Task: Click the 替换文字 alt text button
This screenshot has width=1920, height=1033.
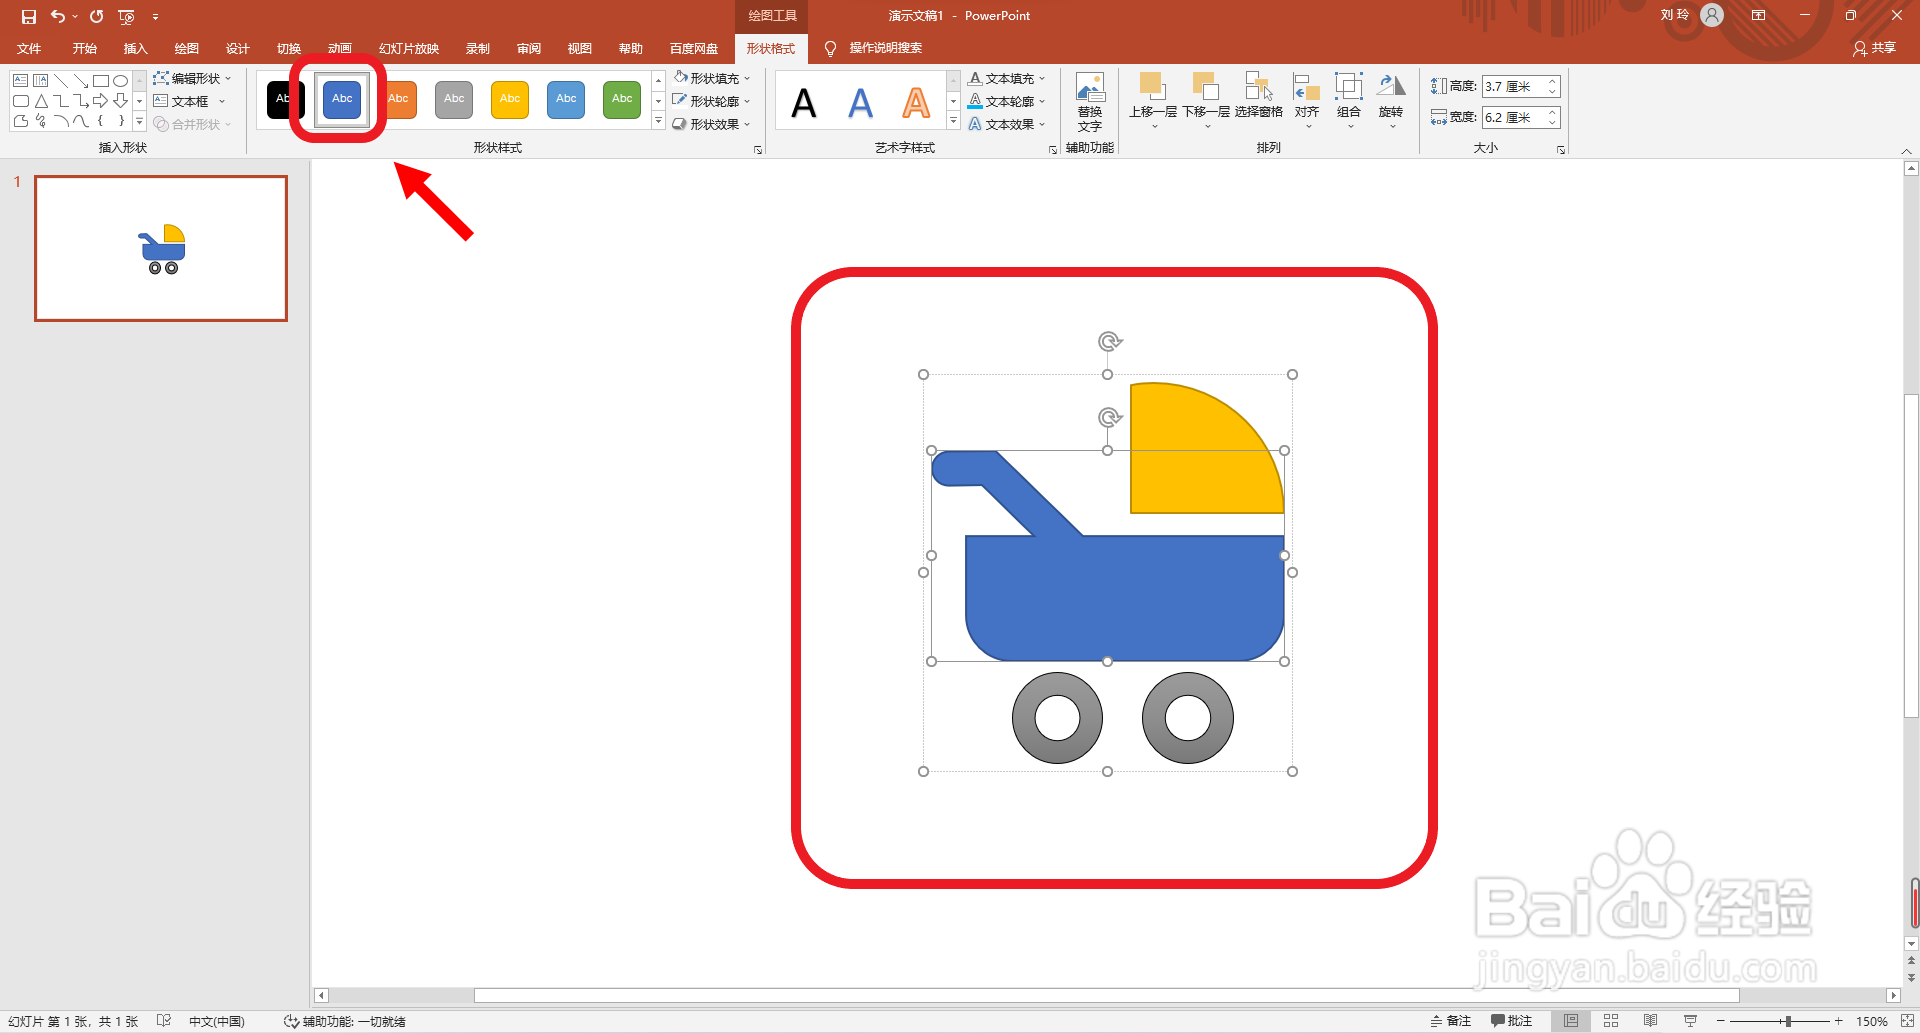Action: (1090, 102)
